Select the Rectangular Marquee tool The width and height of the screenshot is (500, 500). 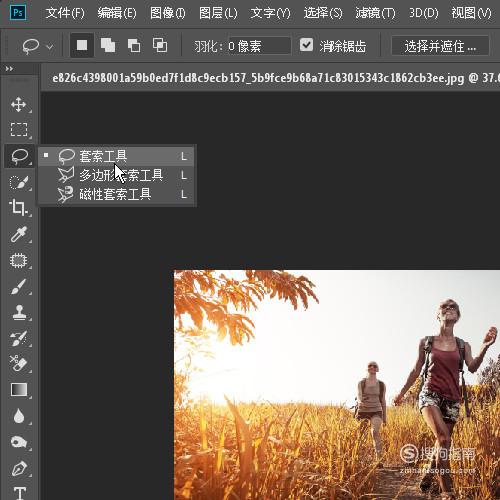(x=19, y=130)
